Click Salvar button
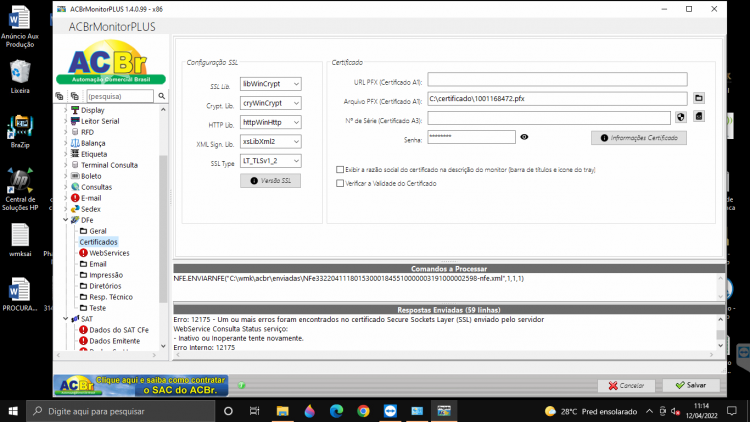750x422 pixels. pyautogui.click(x=691, y=385)
